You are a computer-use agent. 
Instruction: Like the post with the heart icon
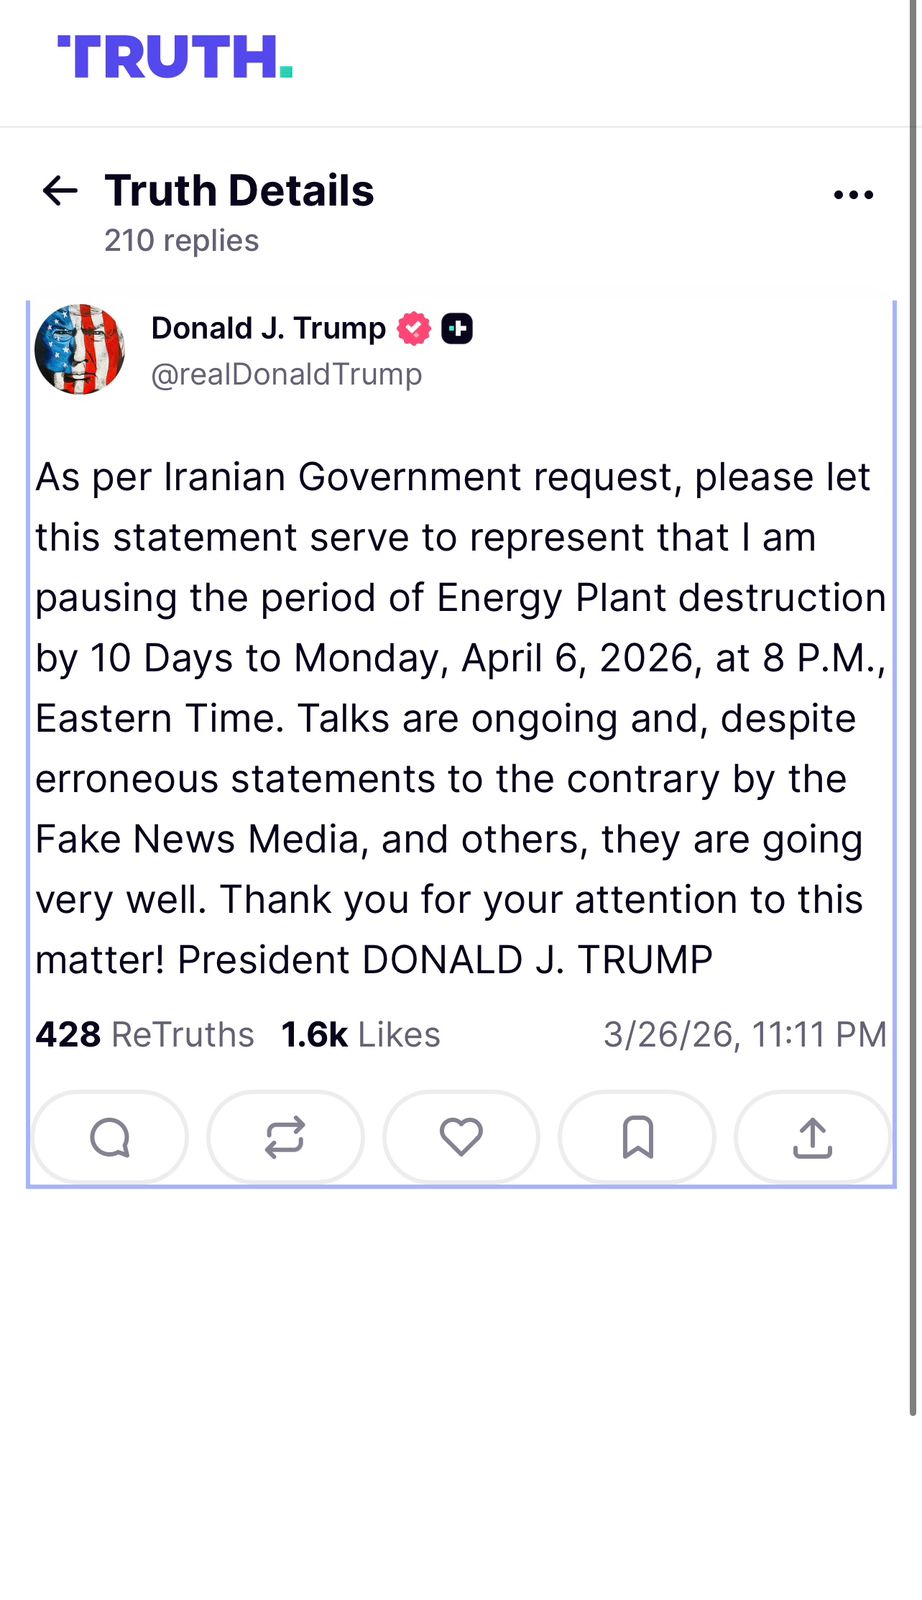pos(461,1137)
